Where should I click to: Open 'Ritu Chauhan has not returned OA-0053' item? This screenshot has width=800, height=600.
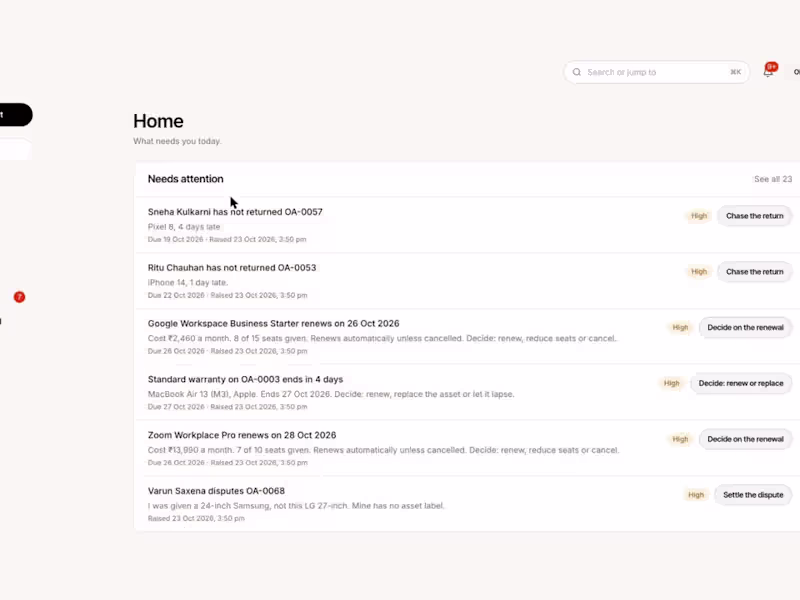pos(232,267)
